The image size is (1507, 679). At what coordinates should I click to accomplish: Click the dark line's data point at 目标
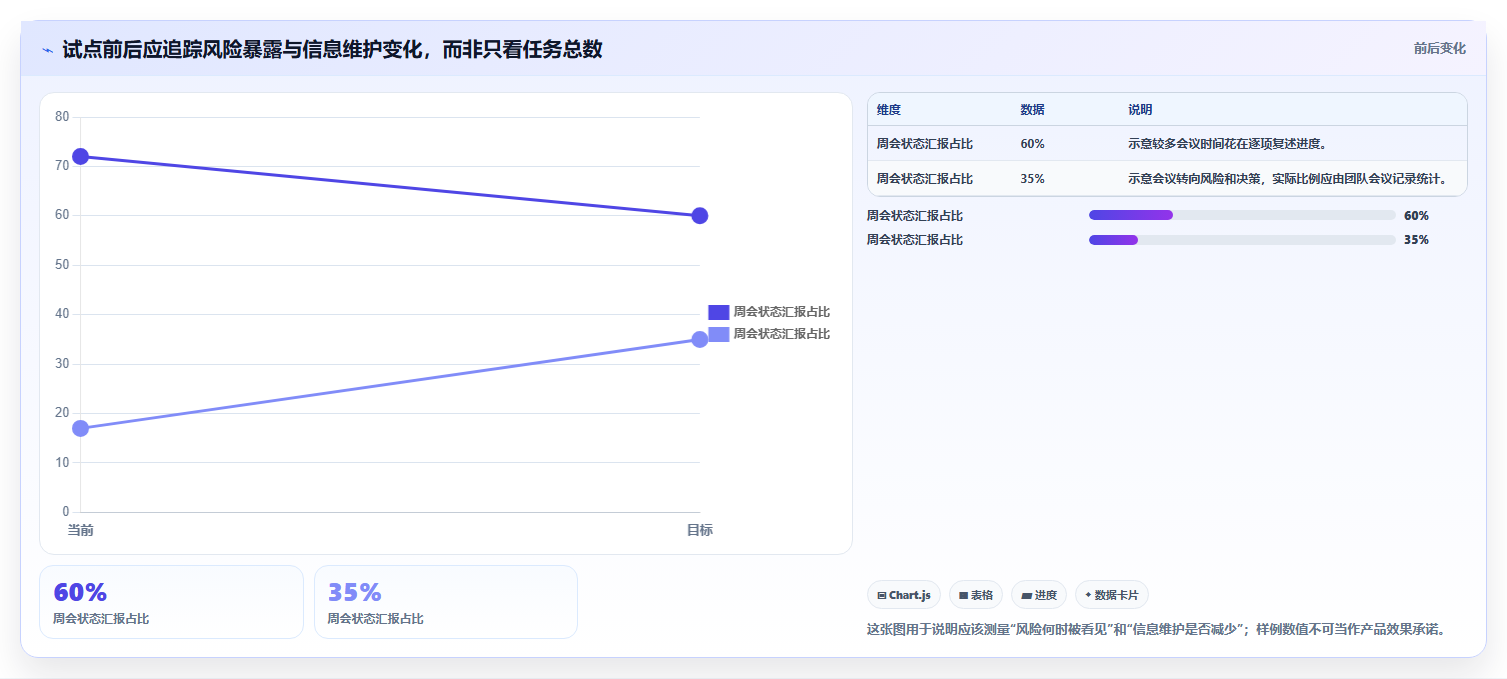coord(700,216)
